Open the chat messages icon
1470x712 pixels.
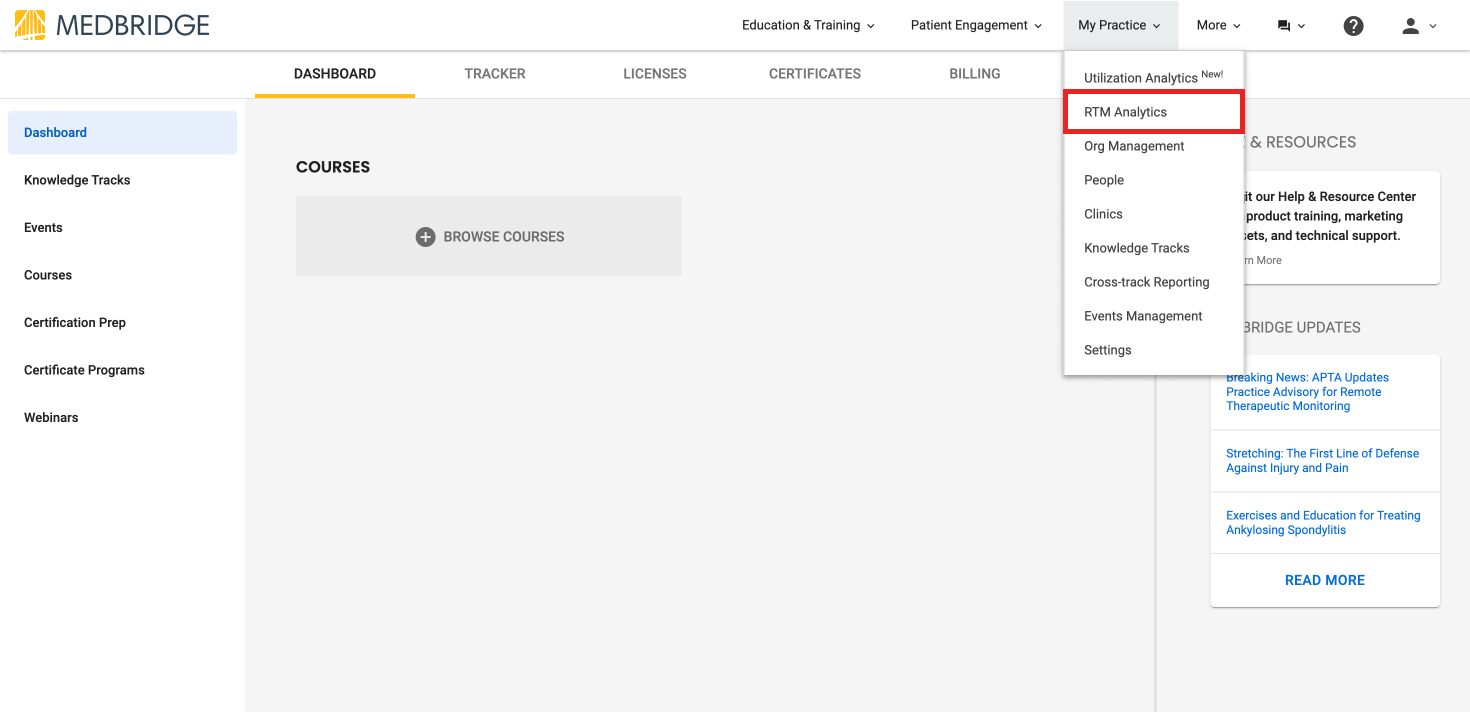tap(1284, 26)
